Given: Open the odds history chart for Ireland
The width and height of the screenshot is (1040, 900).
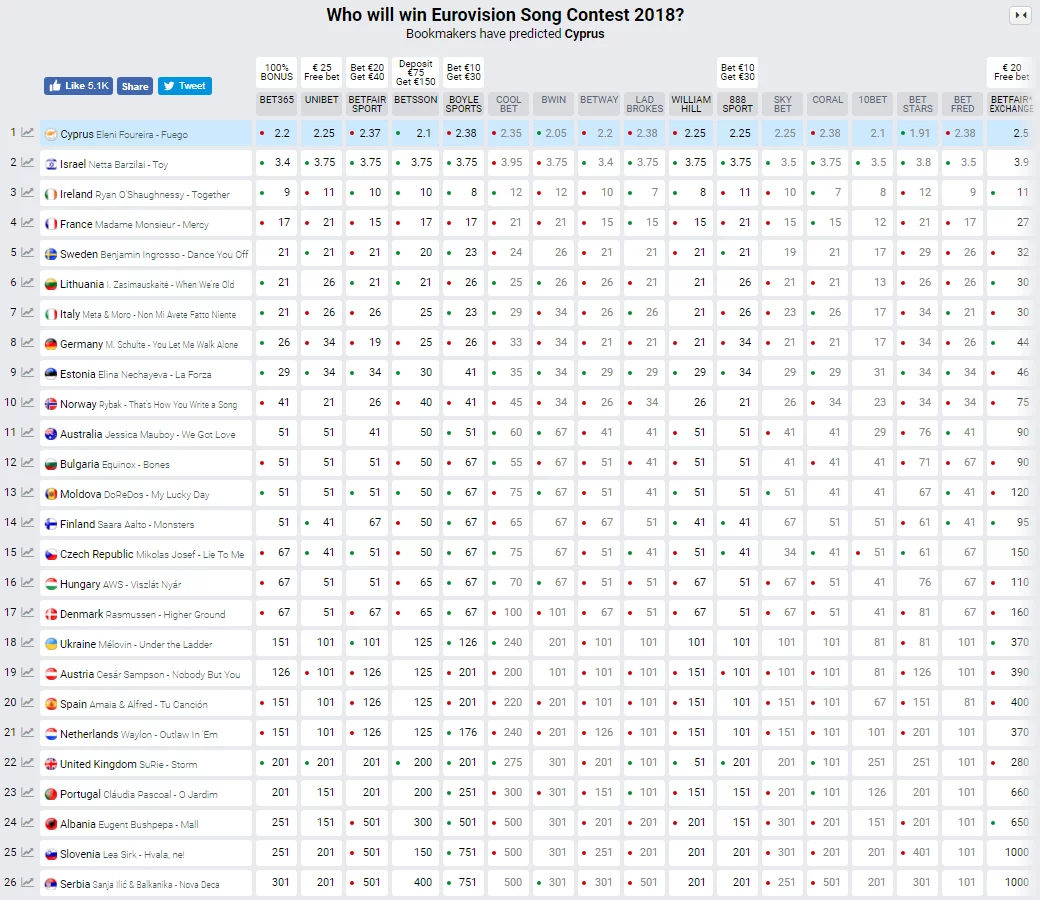Looking at the screenshot, I should pyautogui.click(x=27, y=192).
